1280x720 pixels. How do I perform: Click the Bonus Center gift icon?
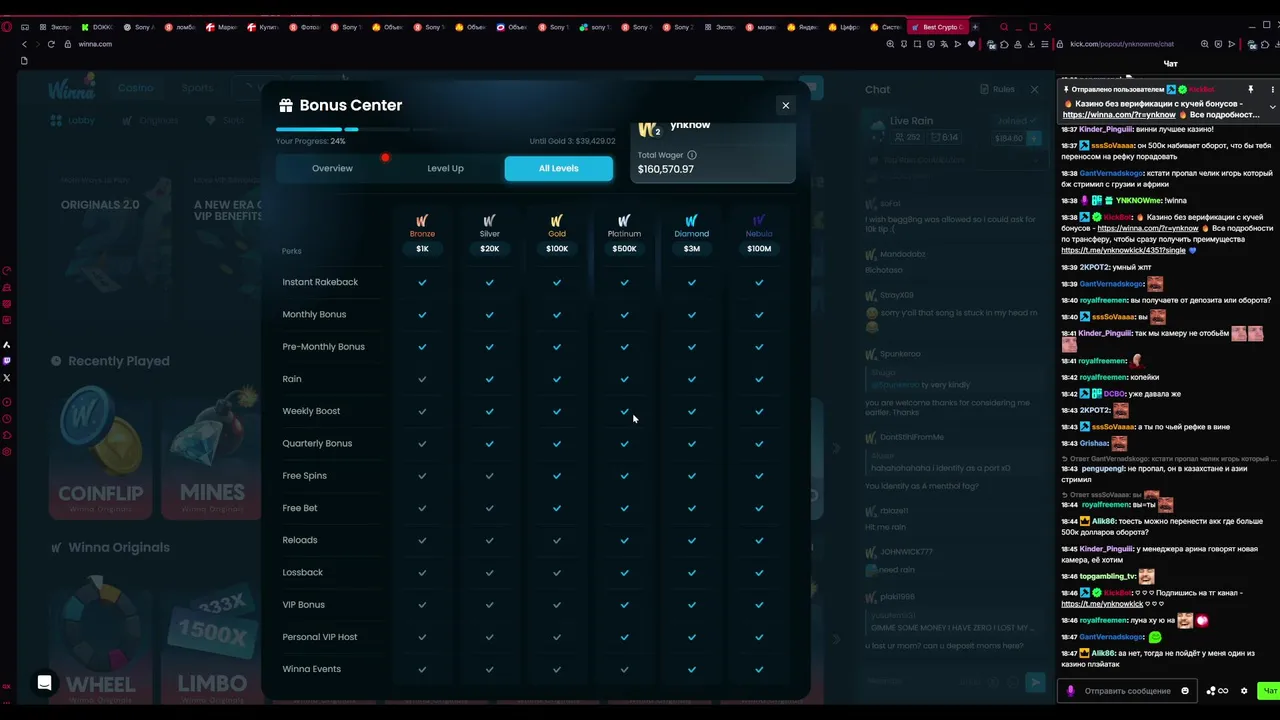point(286,105)
